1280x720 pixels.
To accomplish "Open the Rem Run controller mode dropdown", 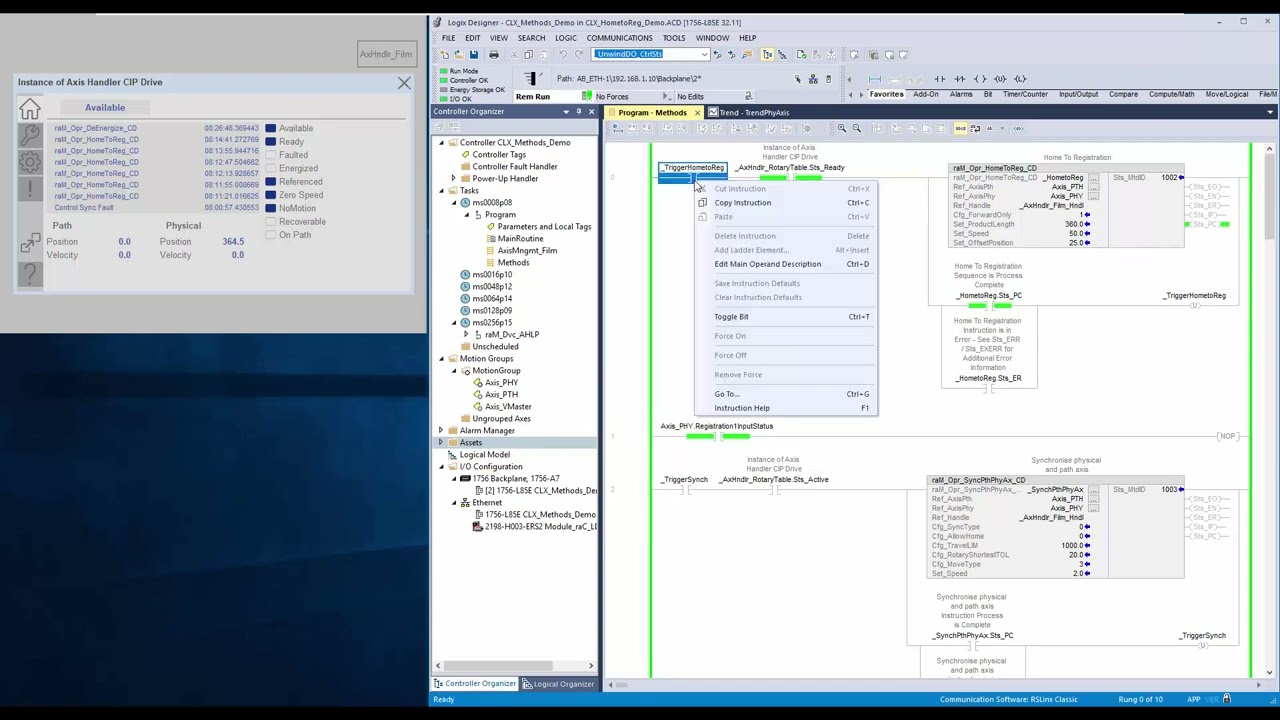I will (x=585, y=97).
